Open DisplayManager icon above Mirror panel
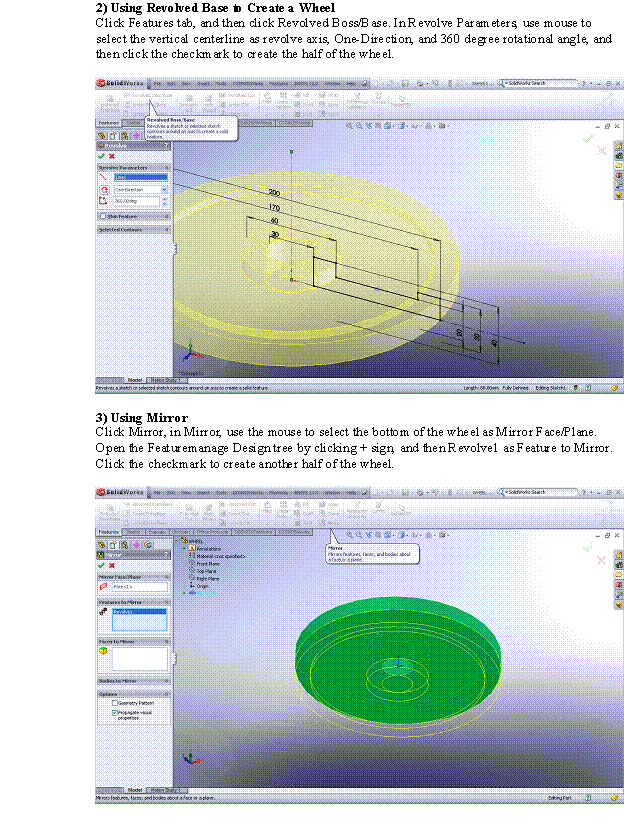Viewport: 624px width, 818px height. [x=148, y=545]
